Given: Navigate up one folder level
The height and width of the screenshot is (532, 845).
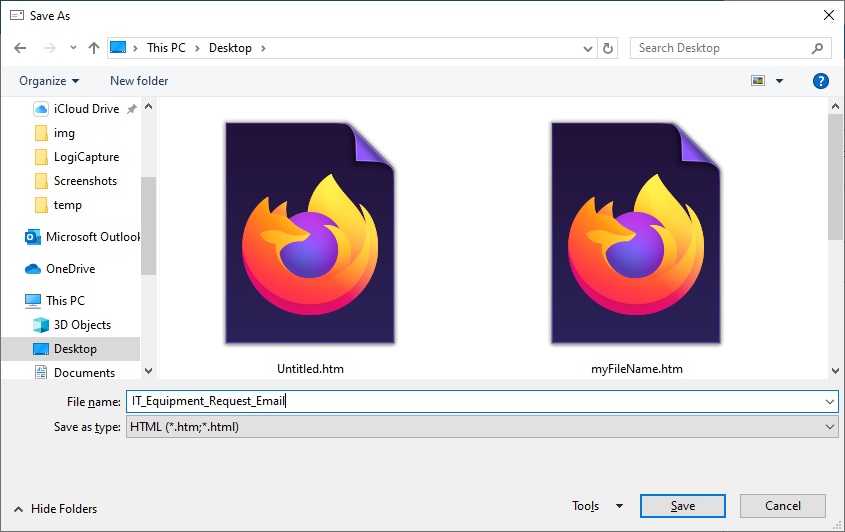Looking at the screenshot, I should [x=94, y=48].
